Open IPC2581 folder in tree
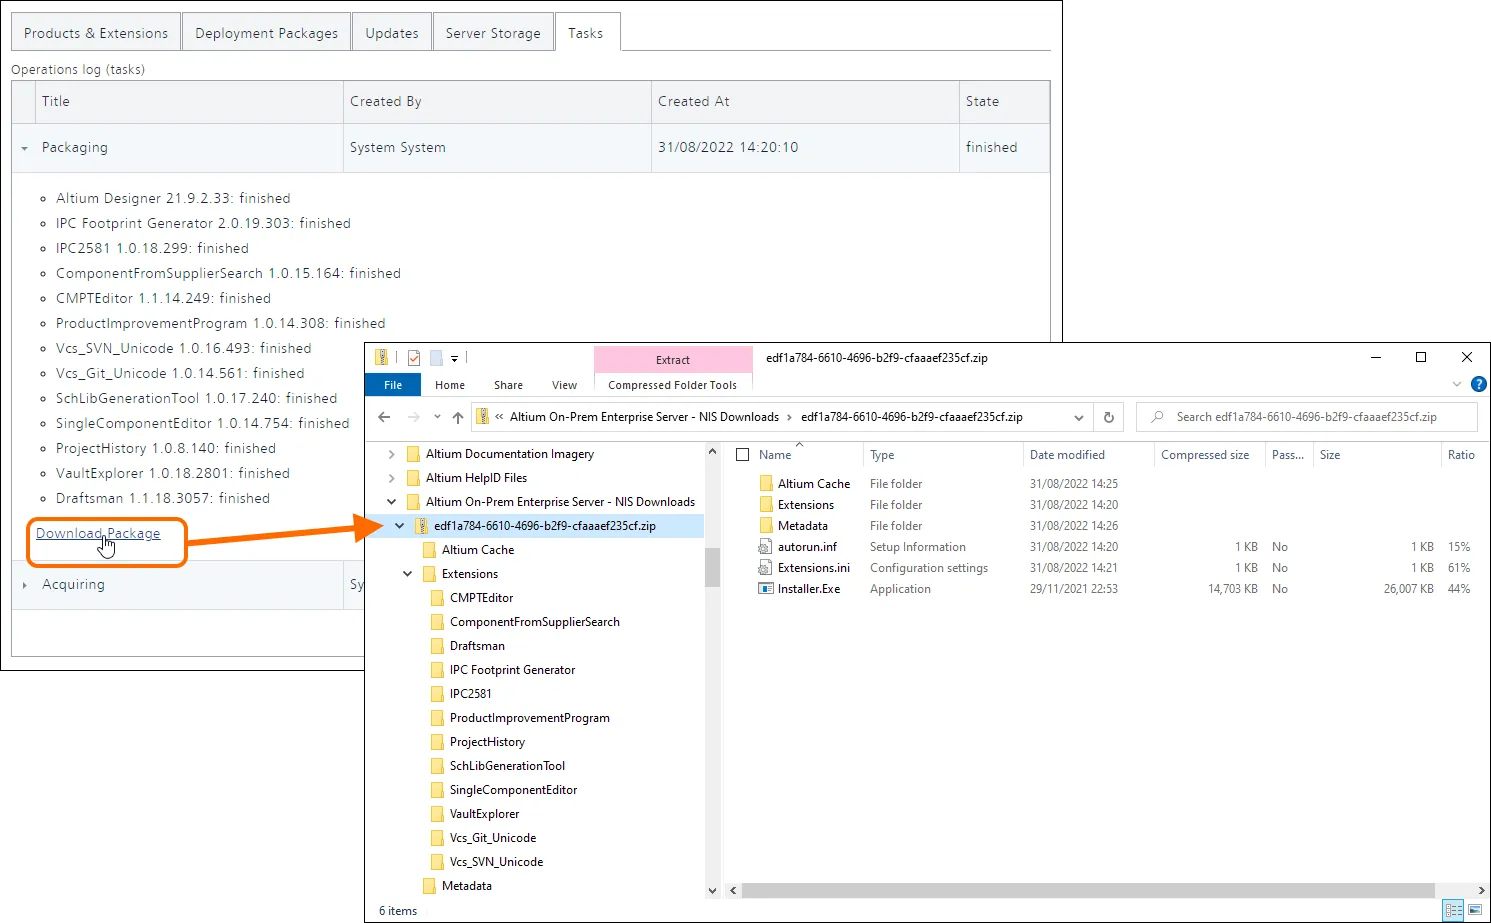Viewport: 1491px width, 923px height. (470, 694)
